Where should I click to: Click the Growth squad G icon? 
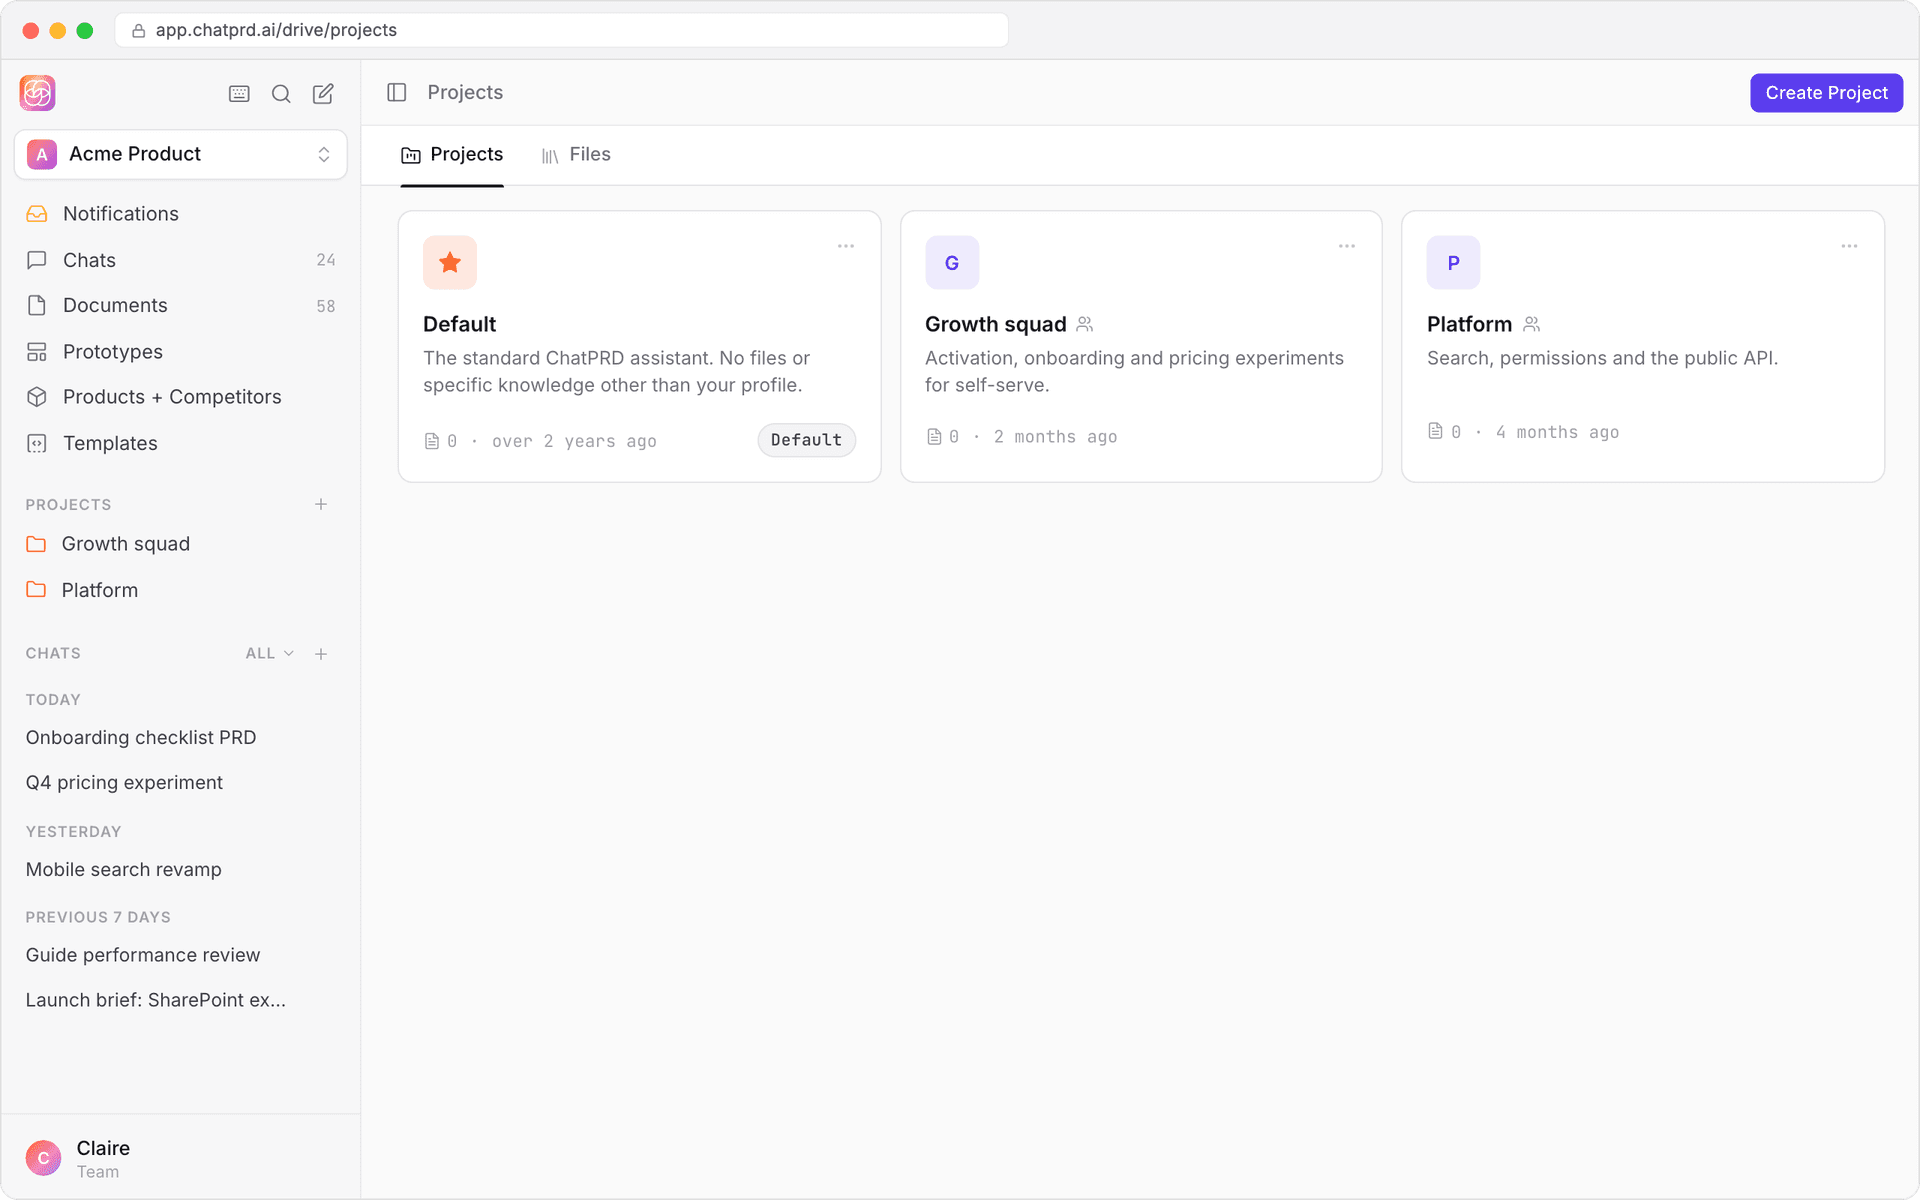click(952, 262)
